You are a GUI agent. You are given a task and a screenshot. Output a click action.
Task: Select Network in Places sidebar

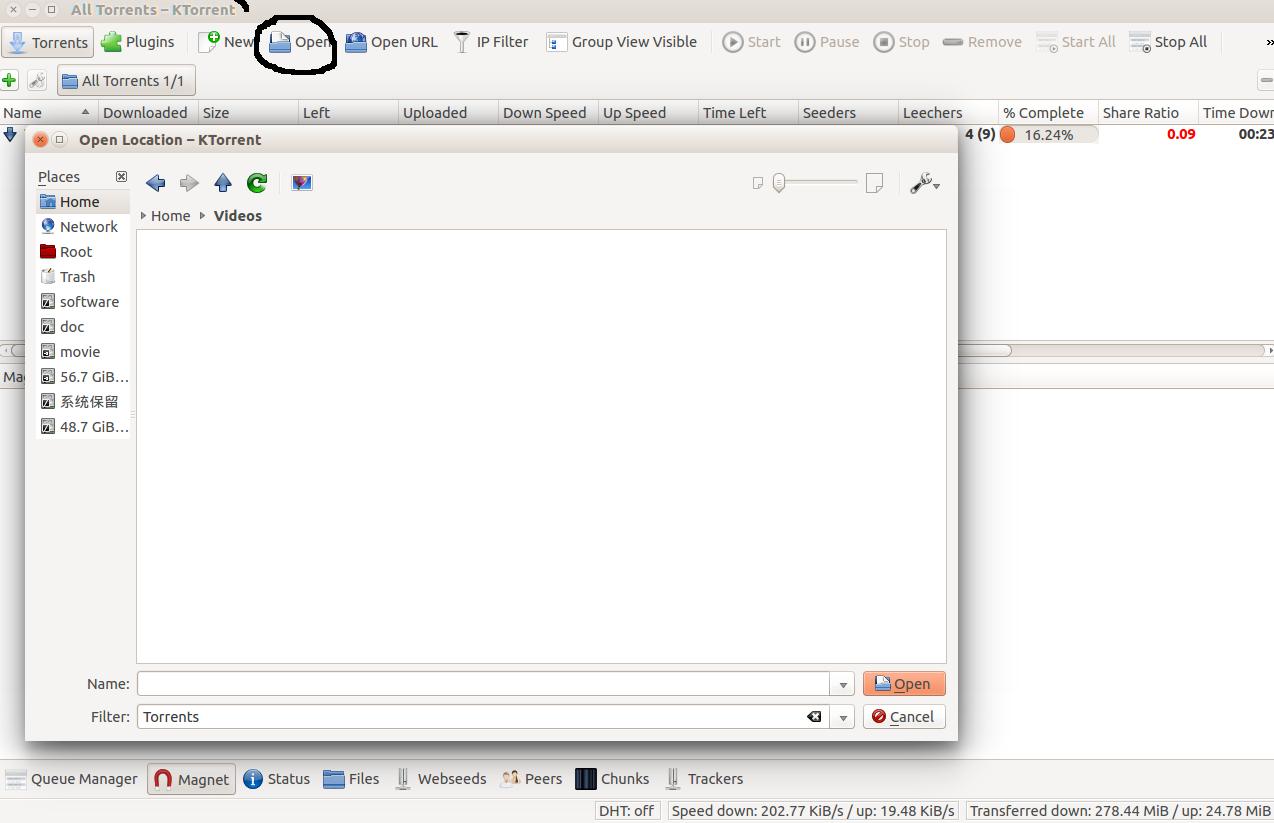click(x=88, y=227)
